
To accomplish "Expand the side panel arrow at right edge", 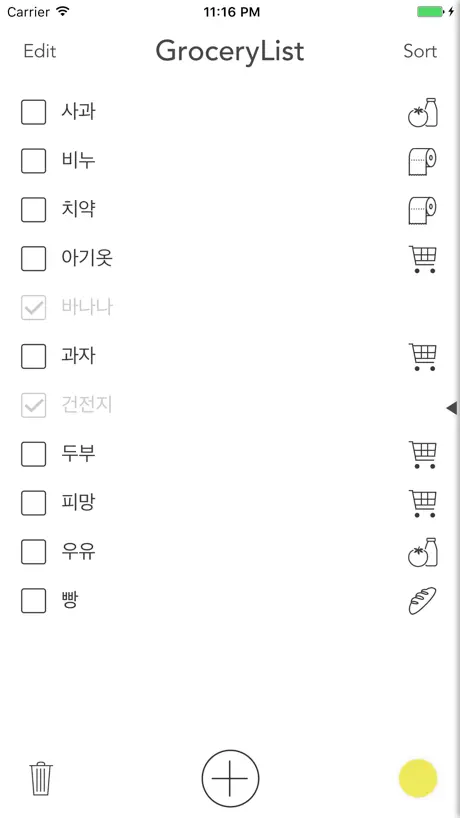I will 452,408.
